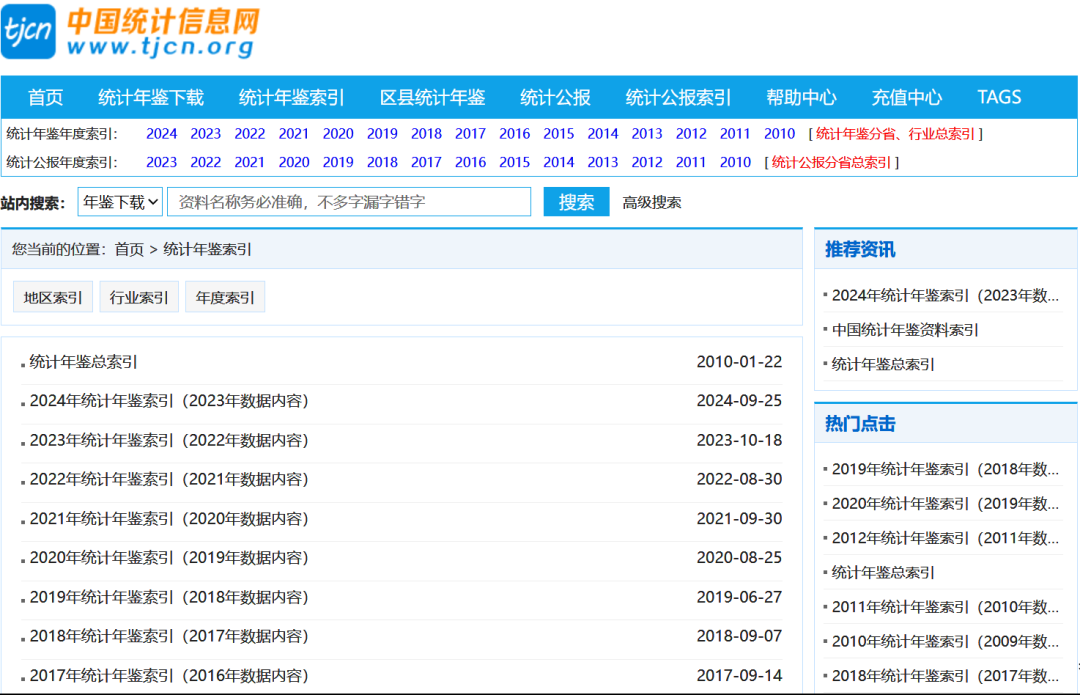Switch to the 地区索引 tab
Screen dimensions: 1080x695
(x=53, y=297)
